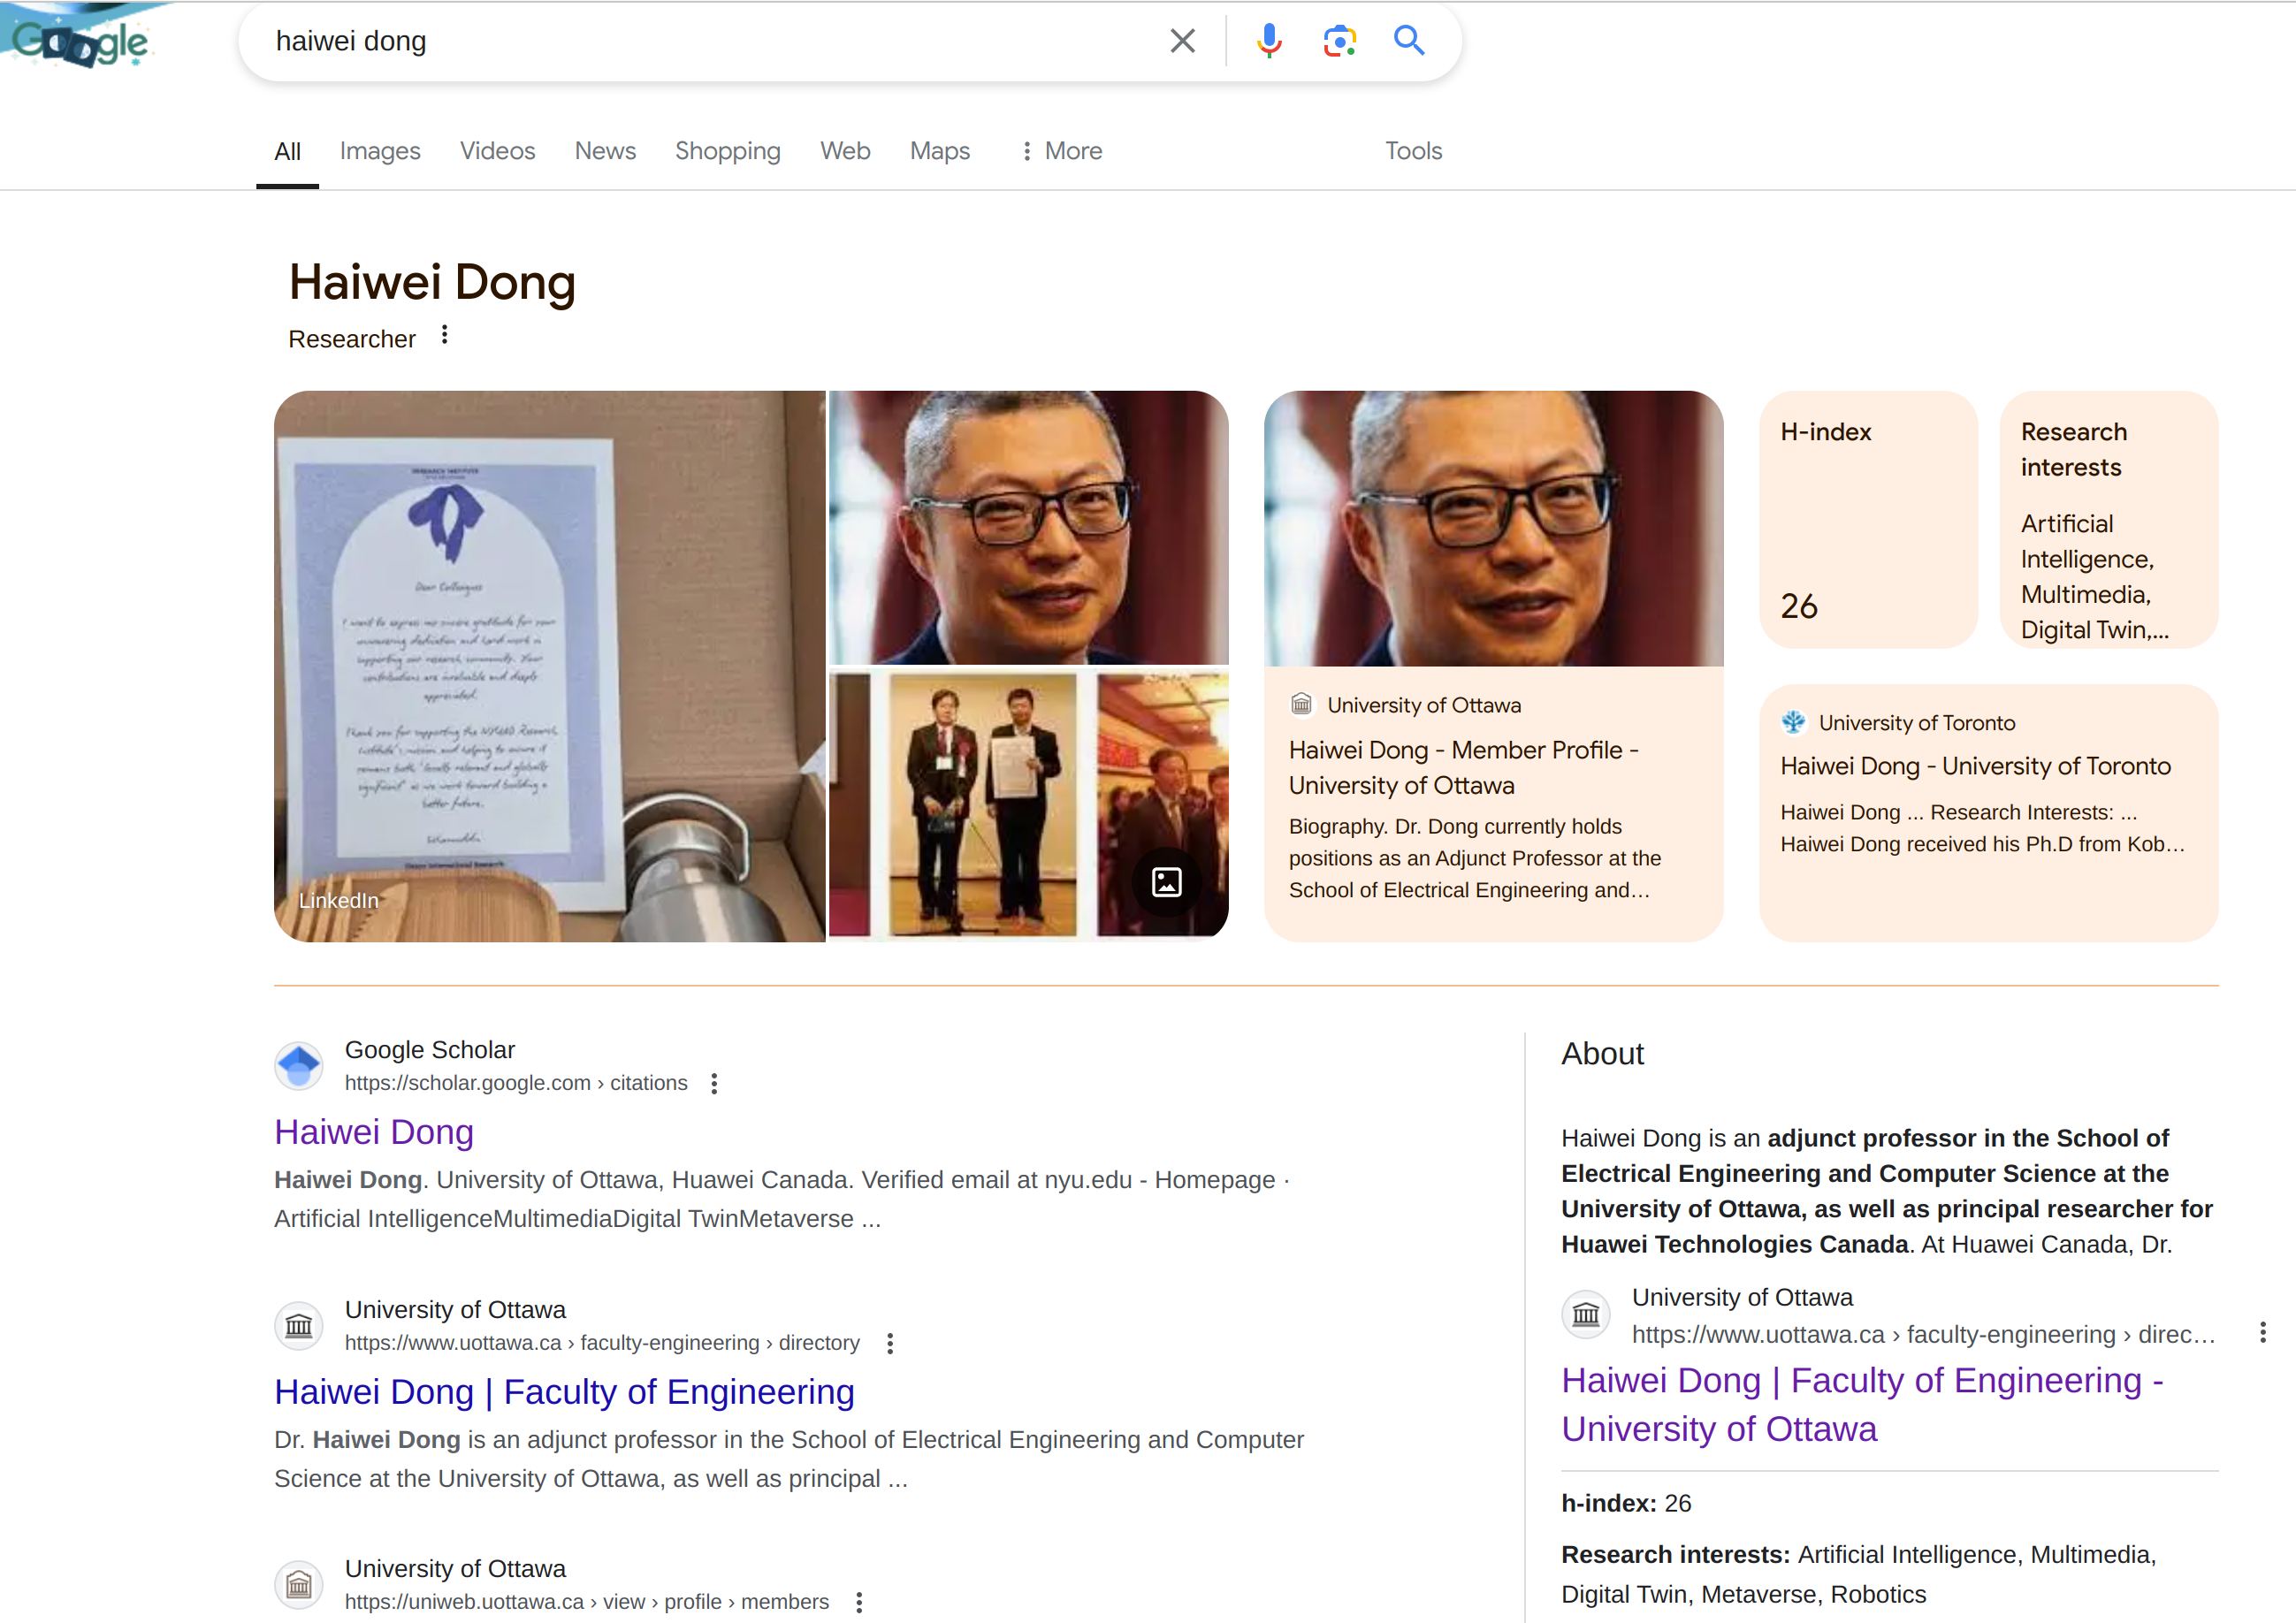The height and width of the screenshot is (1623, 2296).
Task: Open three-dot menu in About panel
Action: (x=2263, y=1333)
